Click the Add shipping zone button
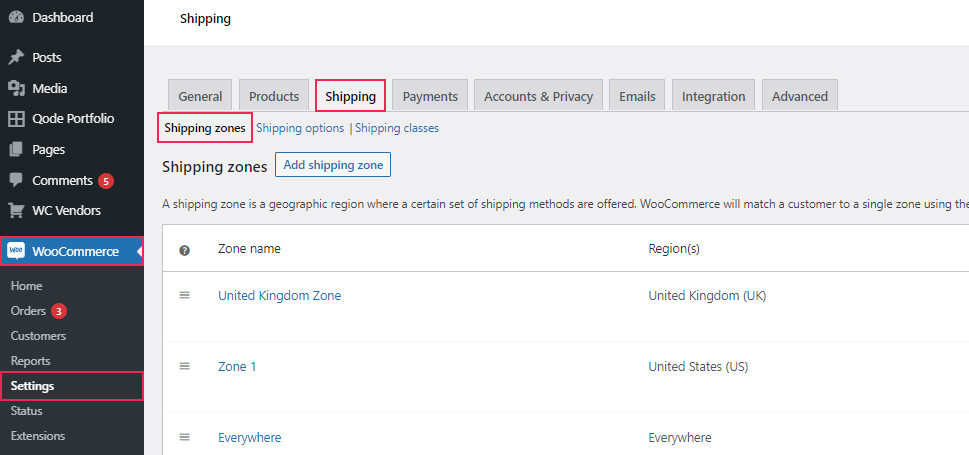This screenshot has height=455, width=969. pyautogui.click(x=333, y=165)
